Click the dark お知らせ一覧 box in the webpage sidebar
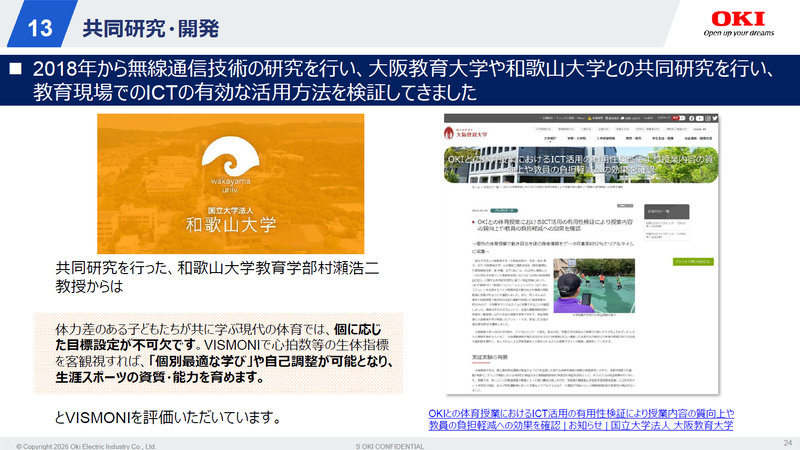The width and height of the screenshot is (800, 450). 666,211
